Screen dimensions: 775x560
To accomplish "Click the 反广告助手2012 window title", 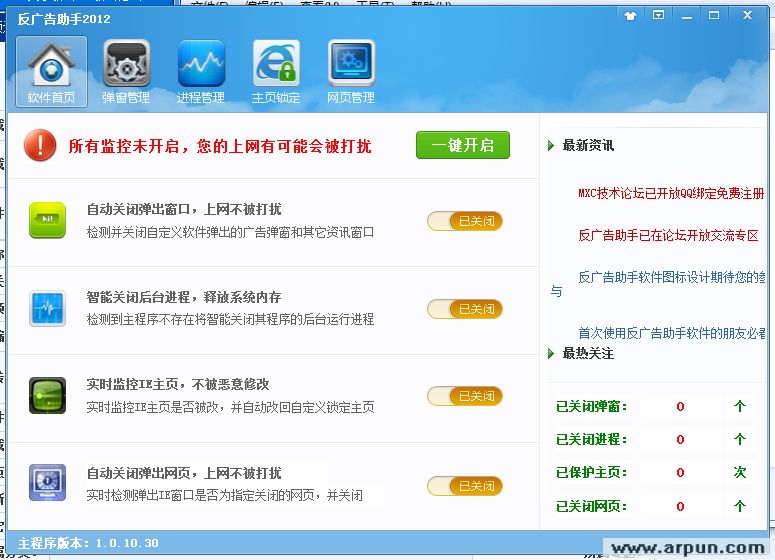I will click(64, 19).
